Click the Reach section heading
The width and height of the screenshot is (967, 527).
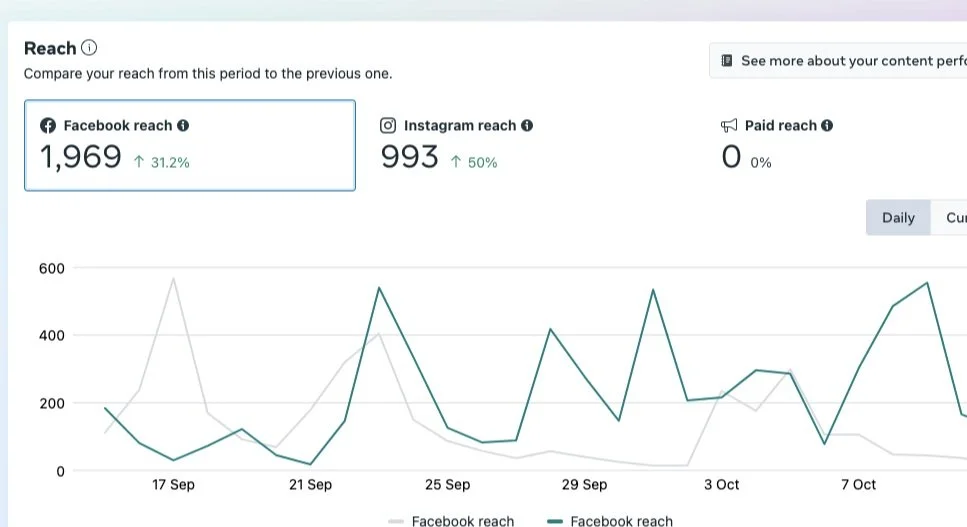50,48
